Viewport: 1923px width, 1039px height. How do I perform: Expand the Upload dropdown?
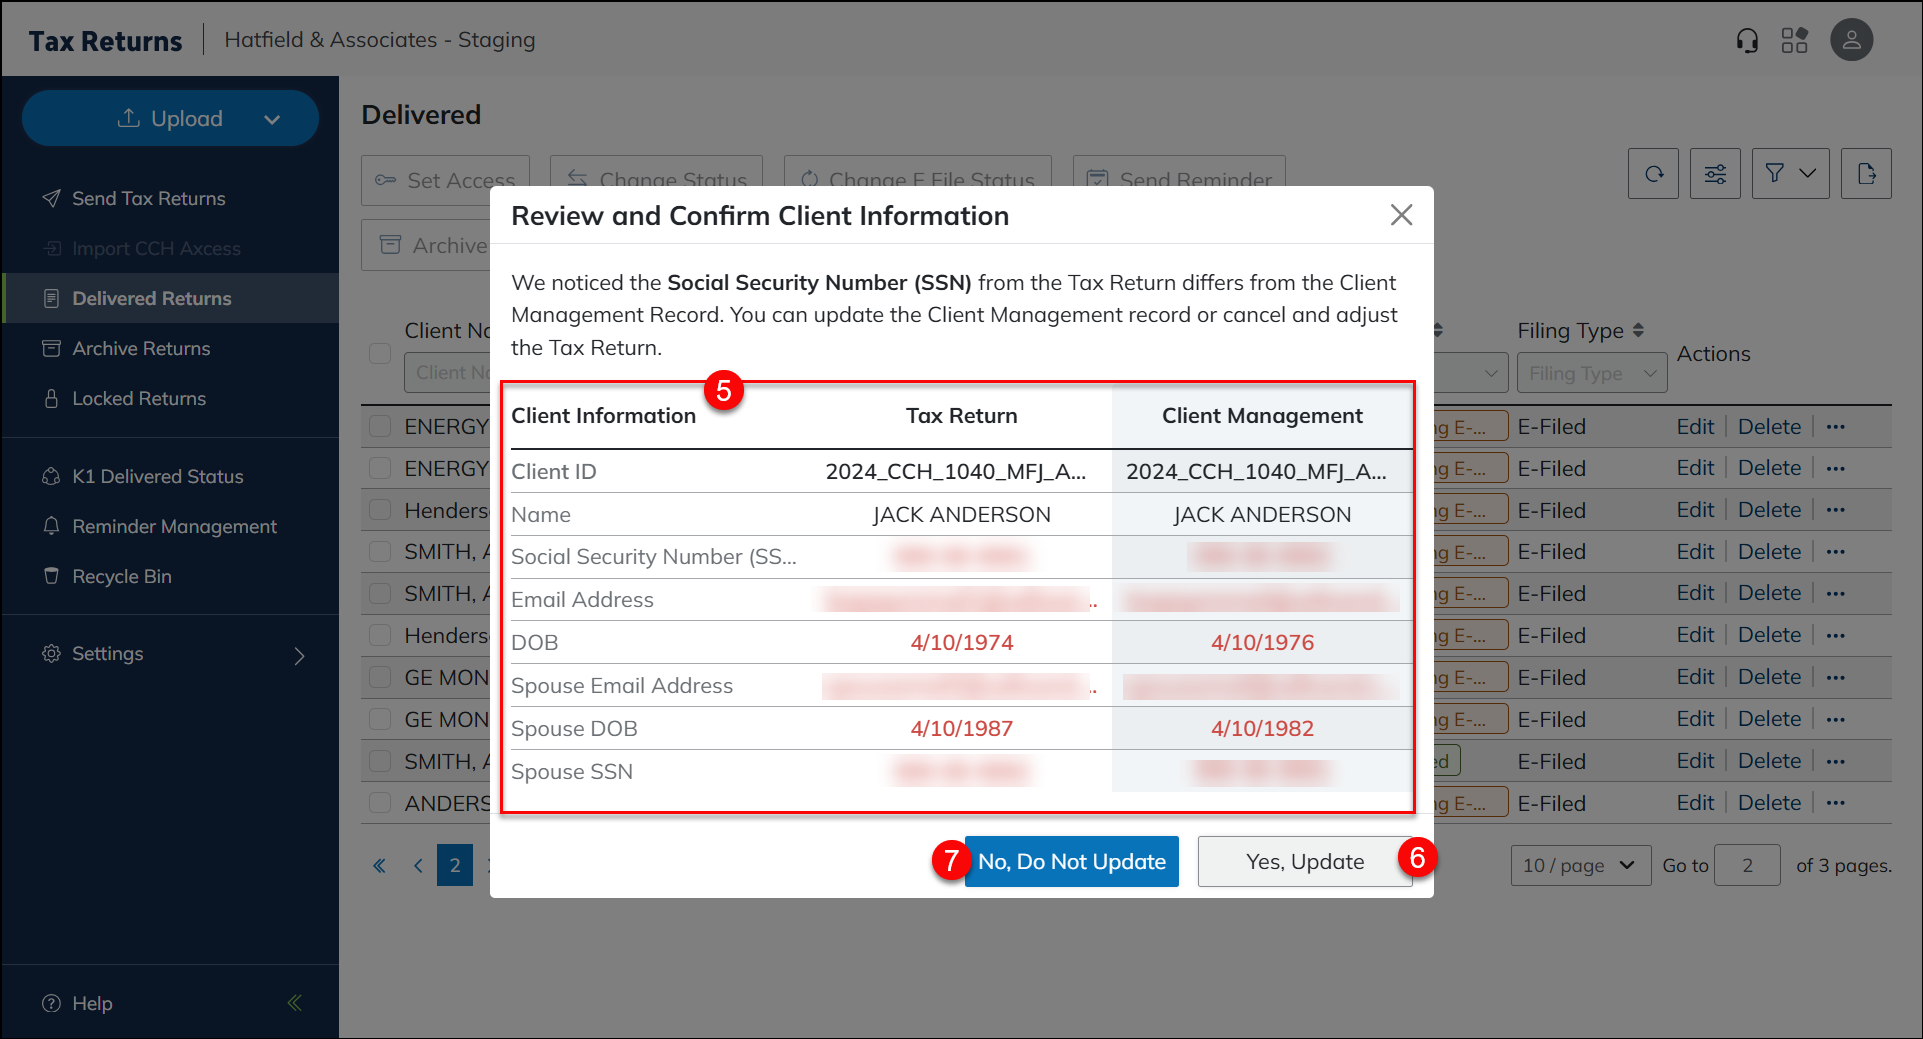(x=272, y=119)
